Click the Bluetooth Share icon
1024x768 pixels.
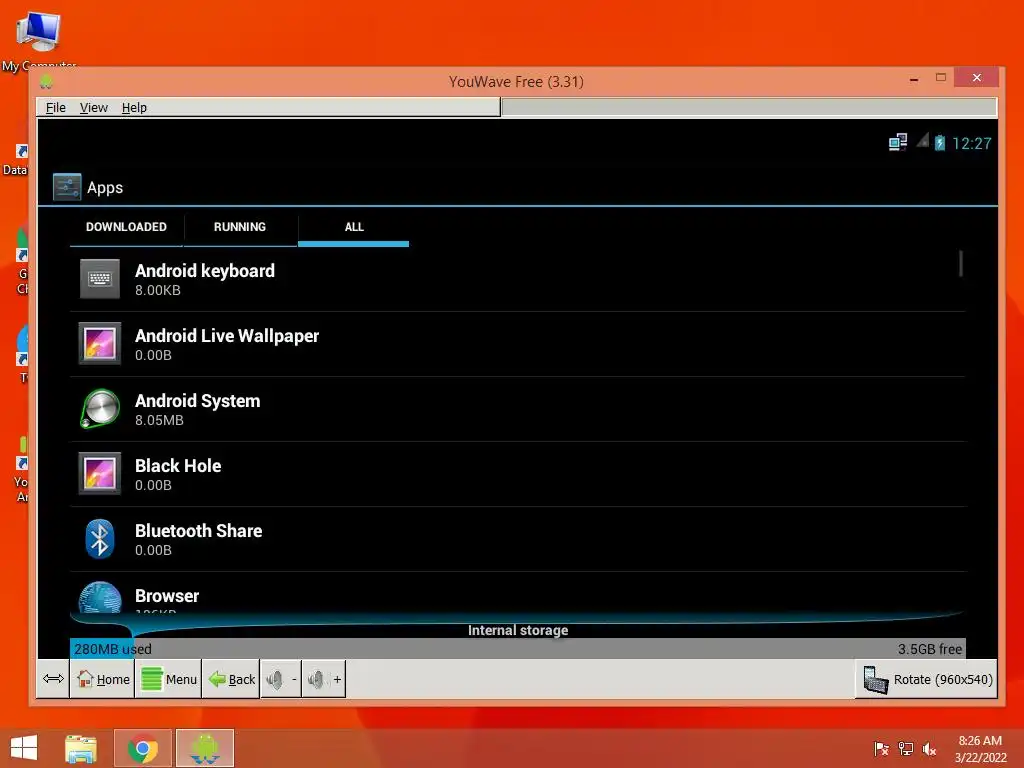click(100, 539)
